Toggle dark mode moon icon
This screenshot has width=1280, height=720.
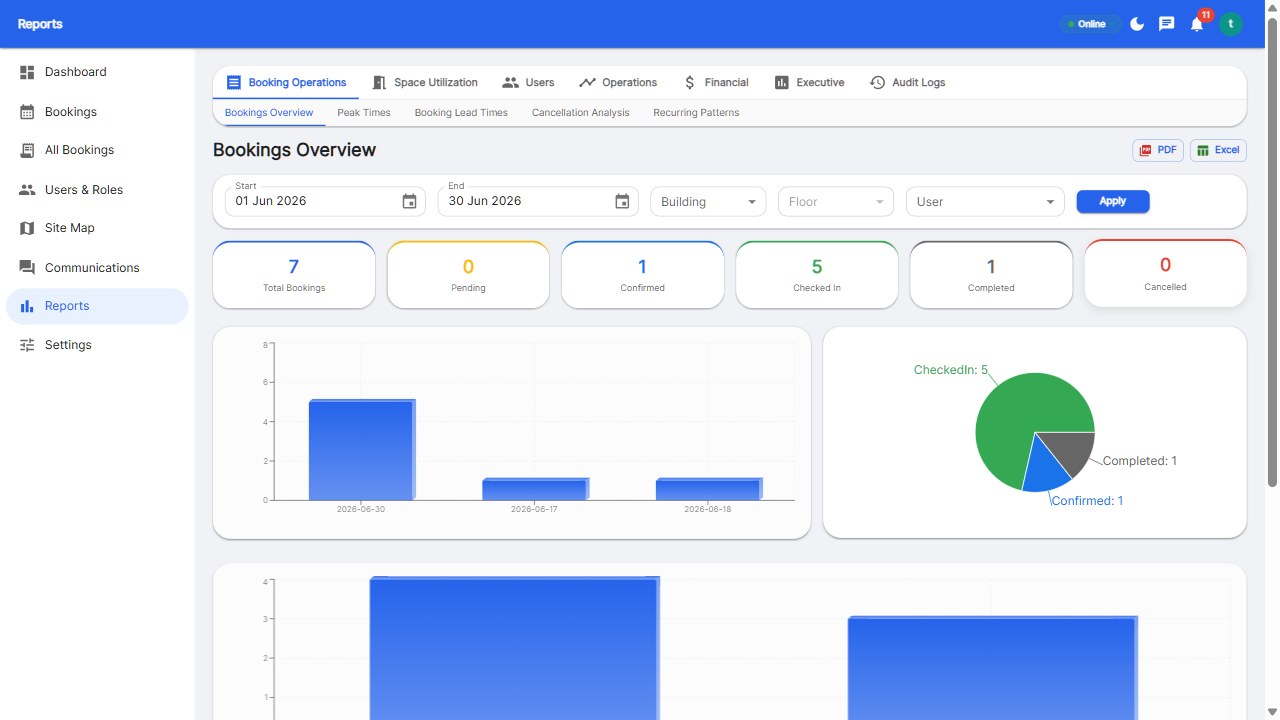(1137, 24)
